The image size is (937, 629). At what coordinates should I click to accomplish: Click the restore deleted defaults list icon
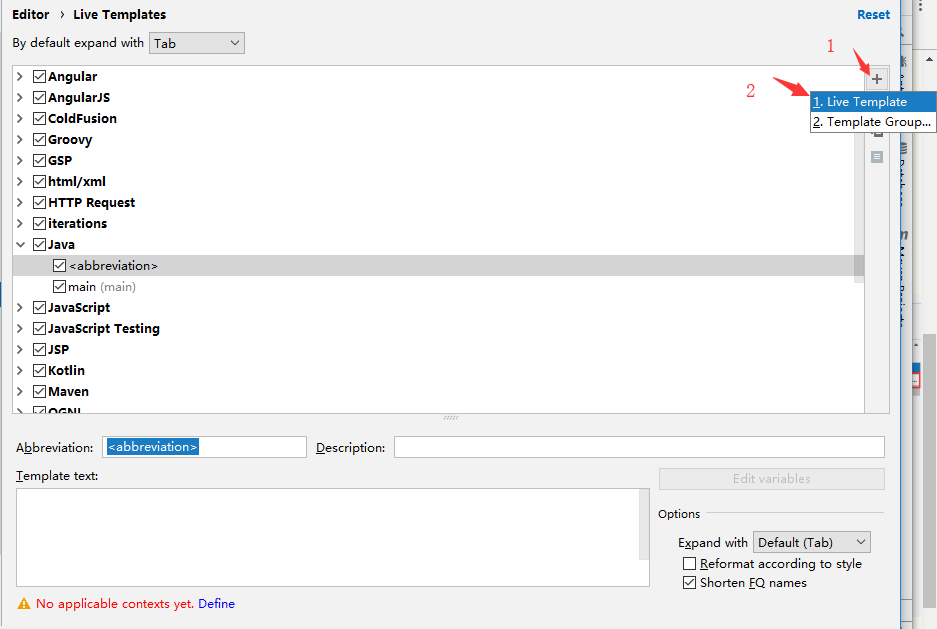point(877,157)
